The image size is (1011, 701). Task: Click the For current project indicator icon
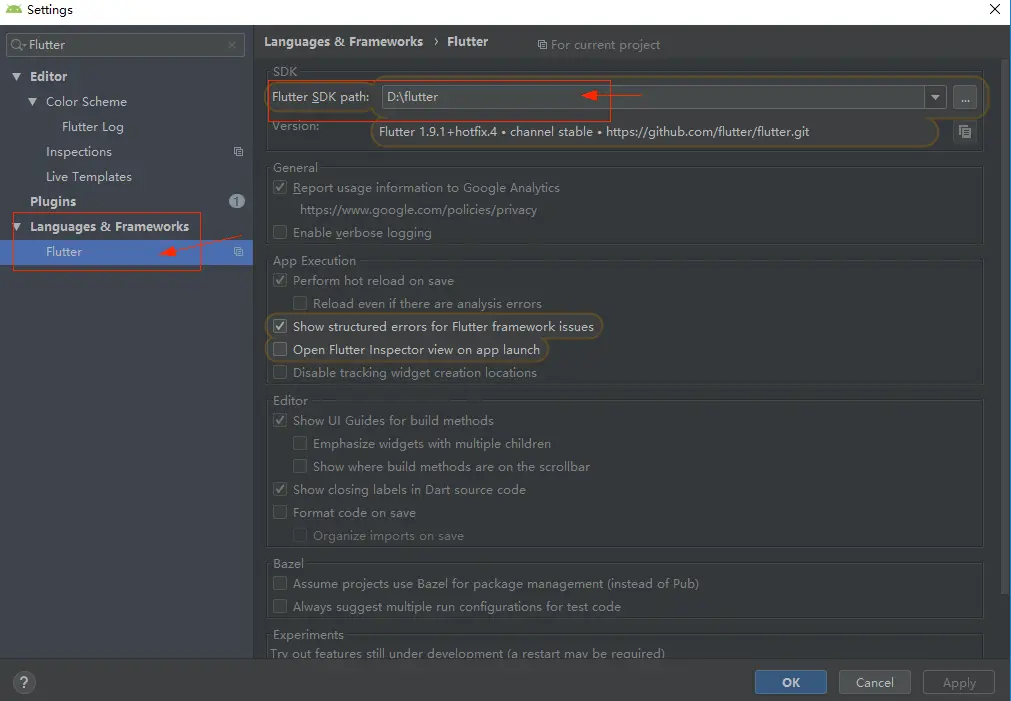coord(542,44)
